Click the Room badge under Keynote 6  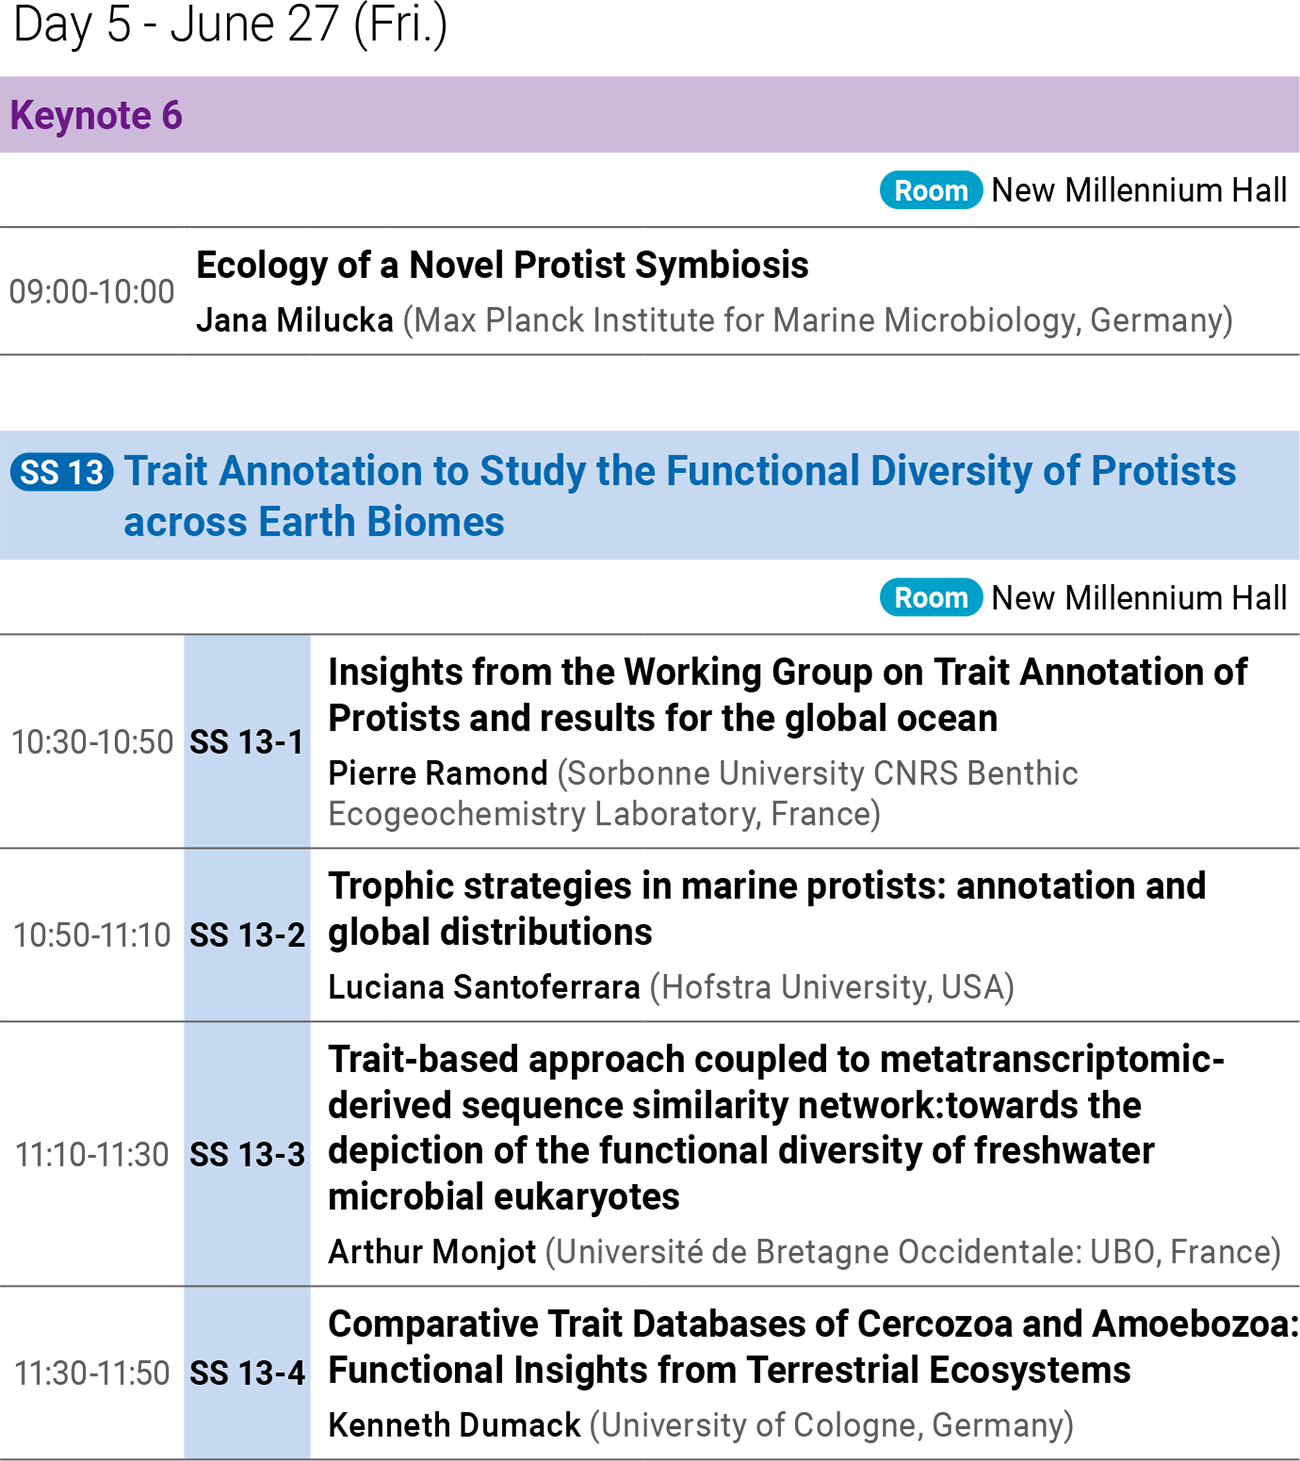(931, 190)
